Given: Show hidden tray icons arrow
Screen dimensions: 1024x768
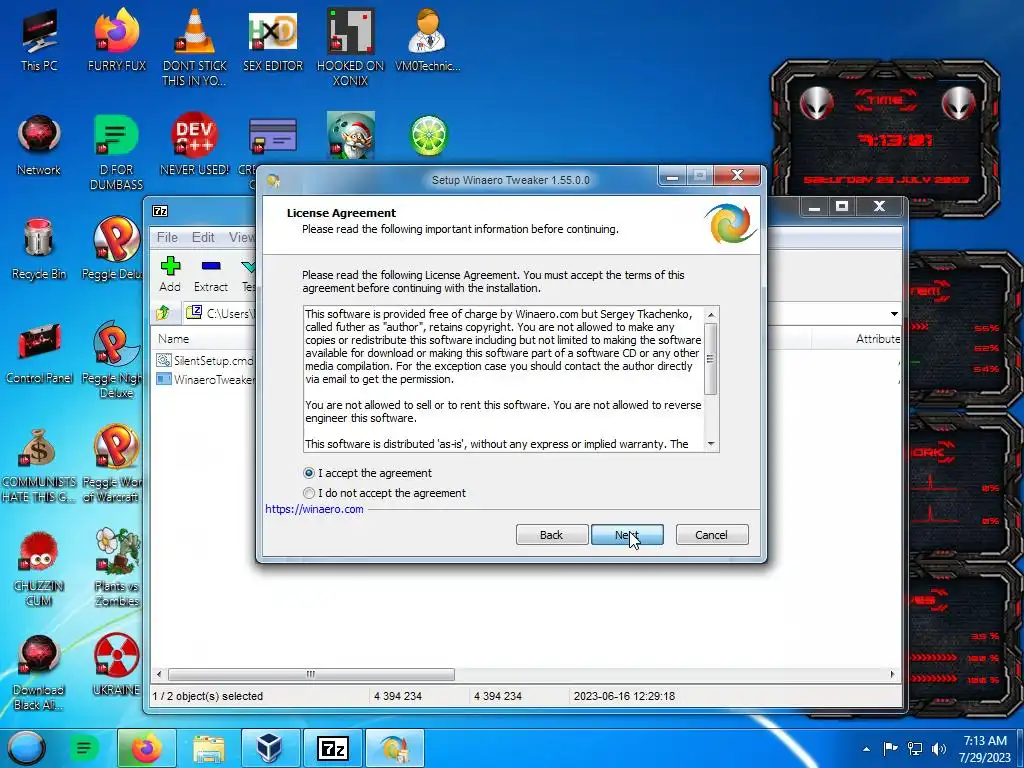Looking at the screenshot, I should (867, 749).
